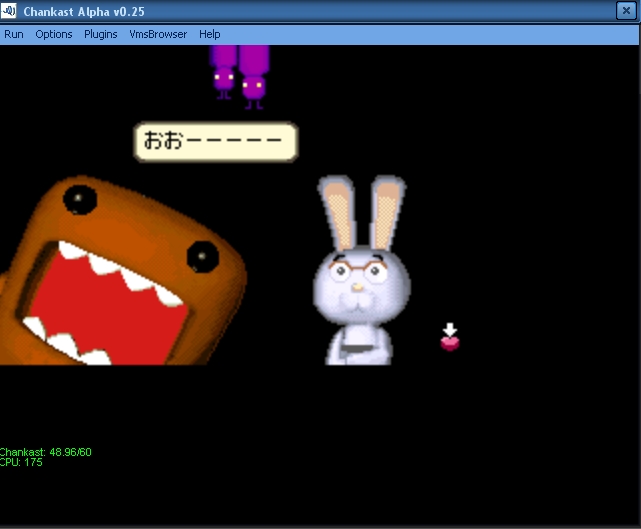
Task: Click the right hanging purple creature
Action: [254, 77]
